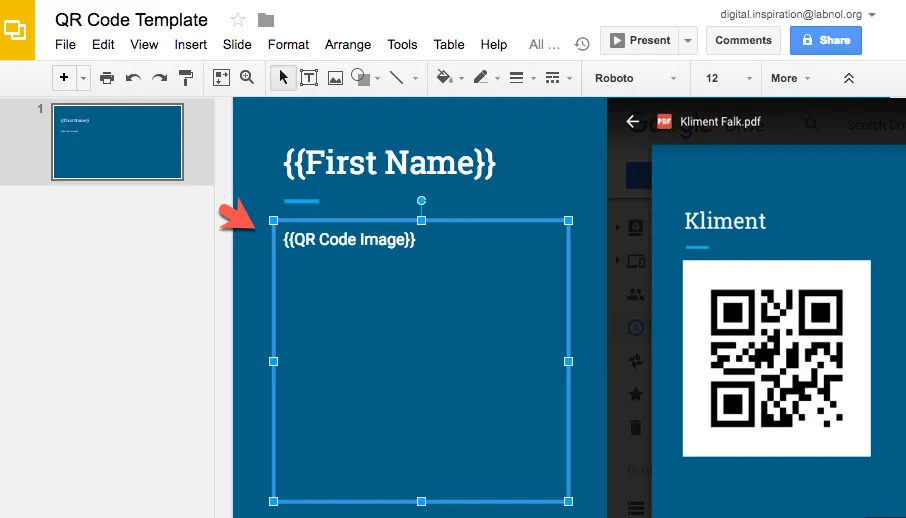The image size is (906, 518).
Task: Select the Shape tool
Action: [361, 77]
